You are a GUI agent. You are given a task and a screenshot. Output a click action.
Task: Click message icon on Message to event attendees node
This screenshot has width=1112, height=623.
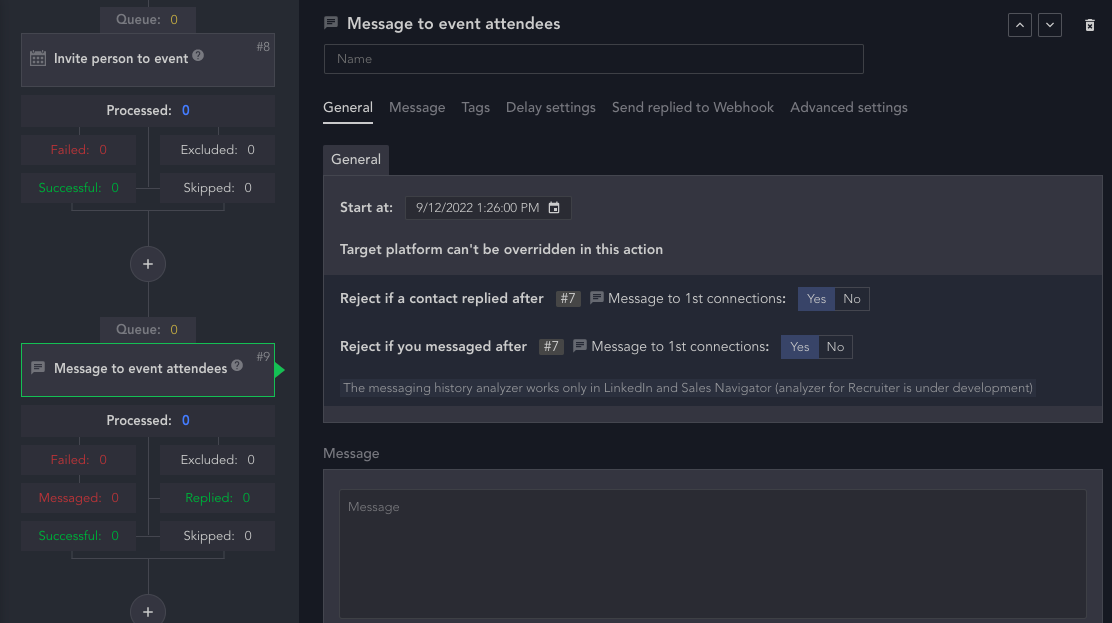point(38,368)
